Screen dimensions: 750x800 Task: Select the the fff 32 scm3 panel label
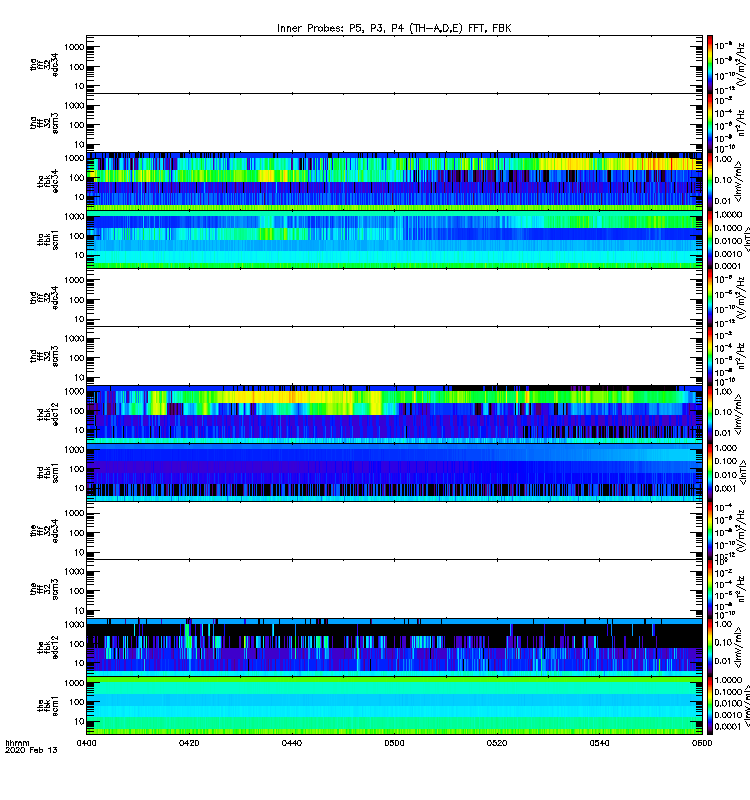(44, 589)
